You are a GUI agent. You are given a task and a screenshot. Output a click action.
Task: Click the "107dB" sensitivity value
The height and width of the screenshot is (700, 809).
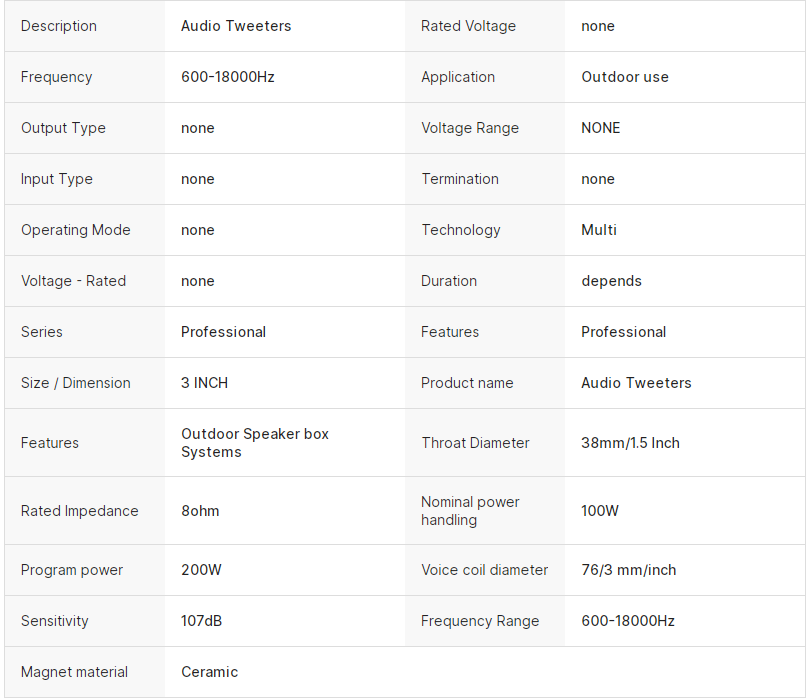point(201,621)
